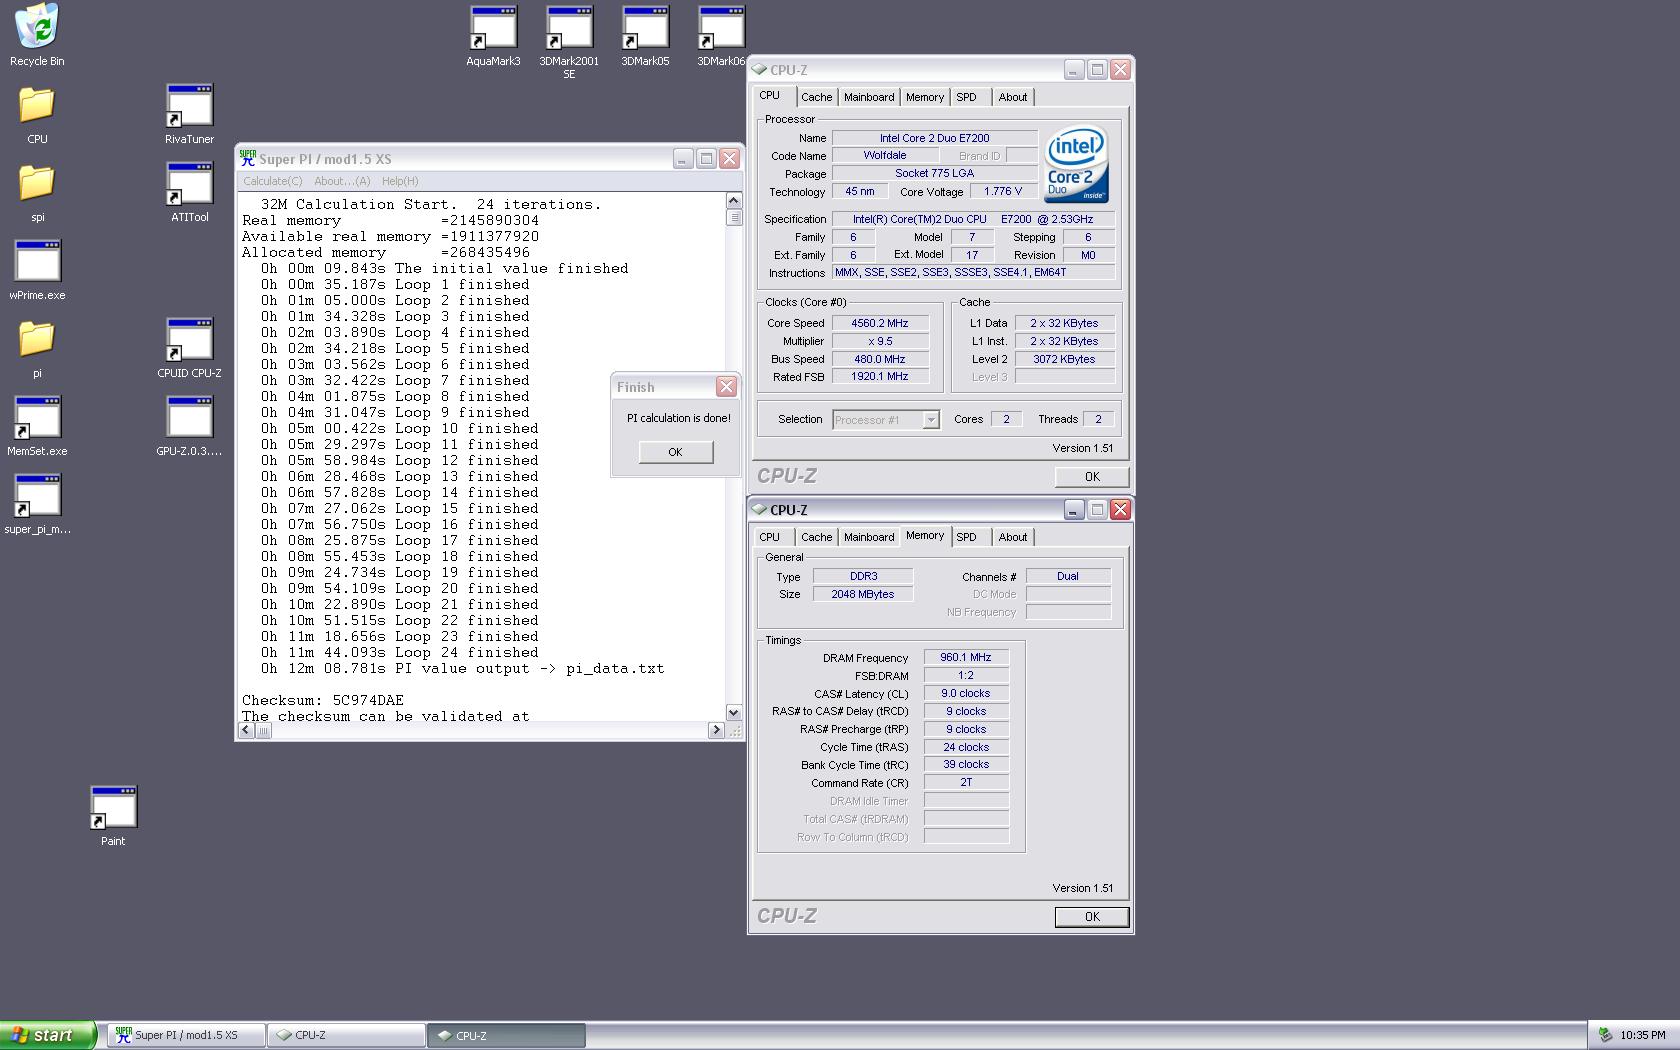This screenshot has width=1680, height=1050.
Task: Click top CPU-Z window title icon
Action: [760, 70]
